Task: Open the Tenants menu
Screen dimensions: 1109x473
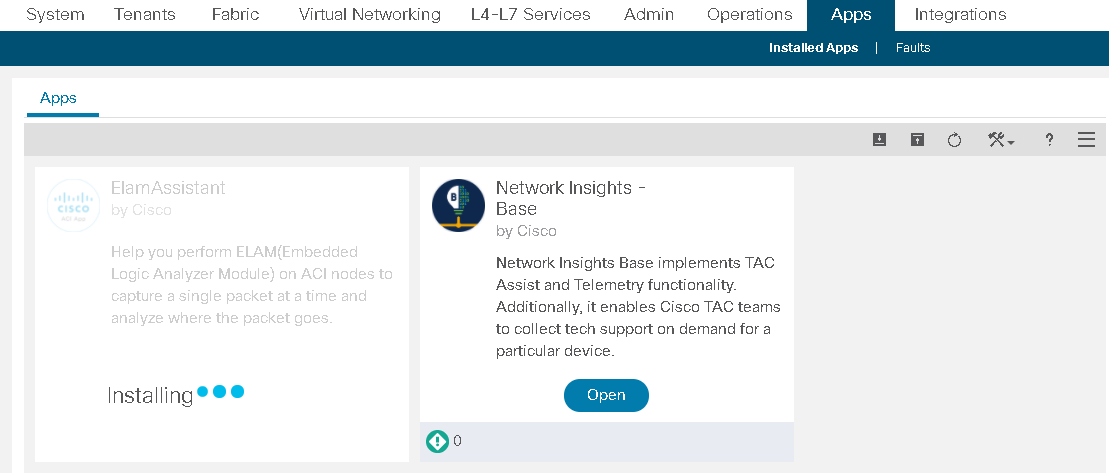Action: 147,15
